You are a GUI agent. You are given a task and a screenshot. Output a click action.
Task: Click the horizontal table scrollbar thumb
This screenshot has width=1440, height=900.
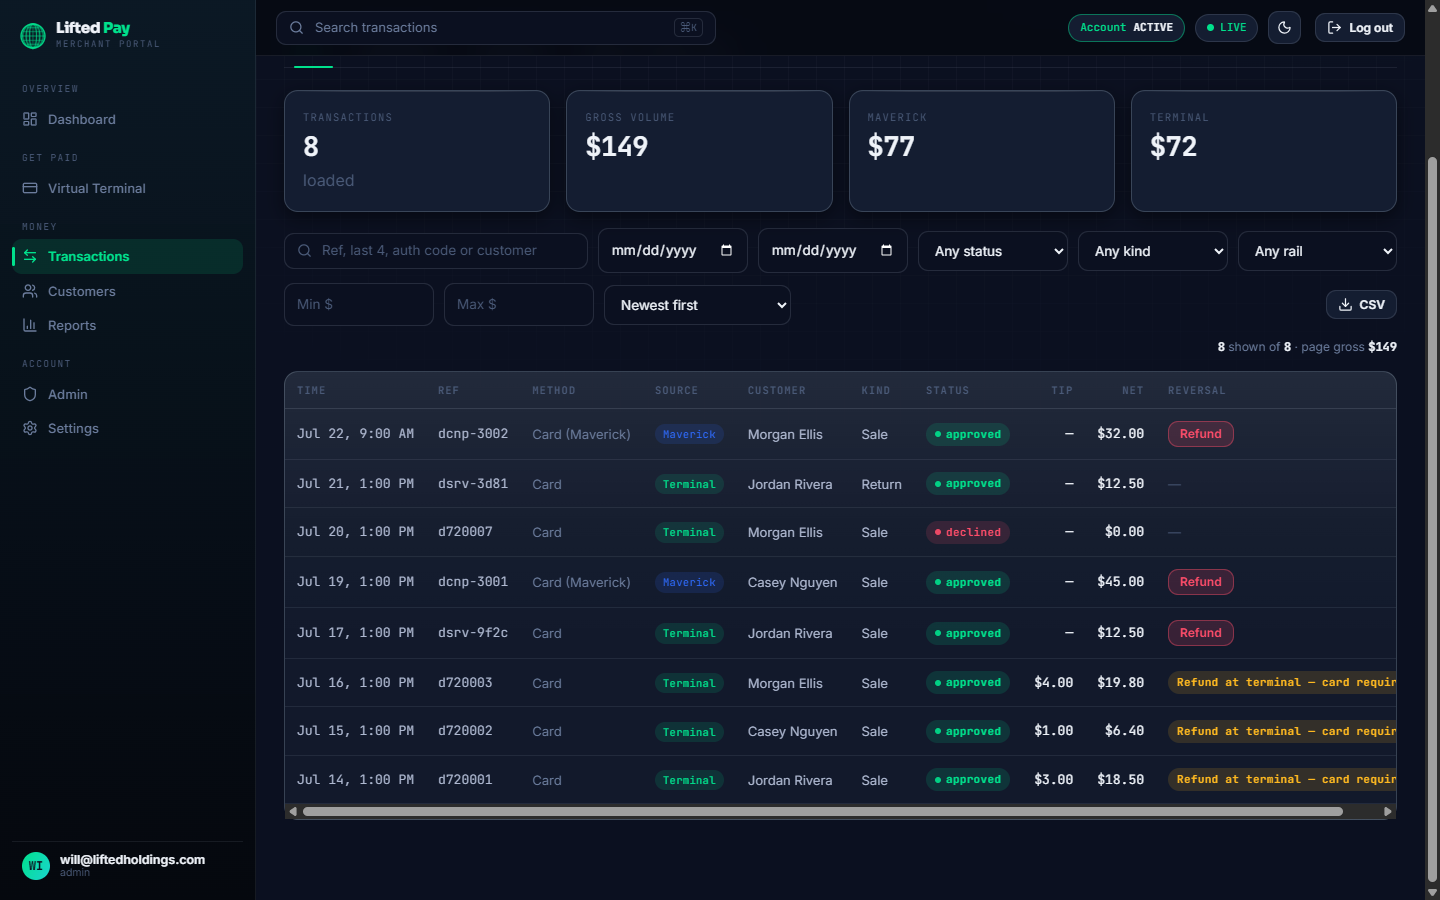822,811
